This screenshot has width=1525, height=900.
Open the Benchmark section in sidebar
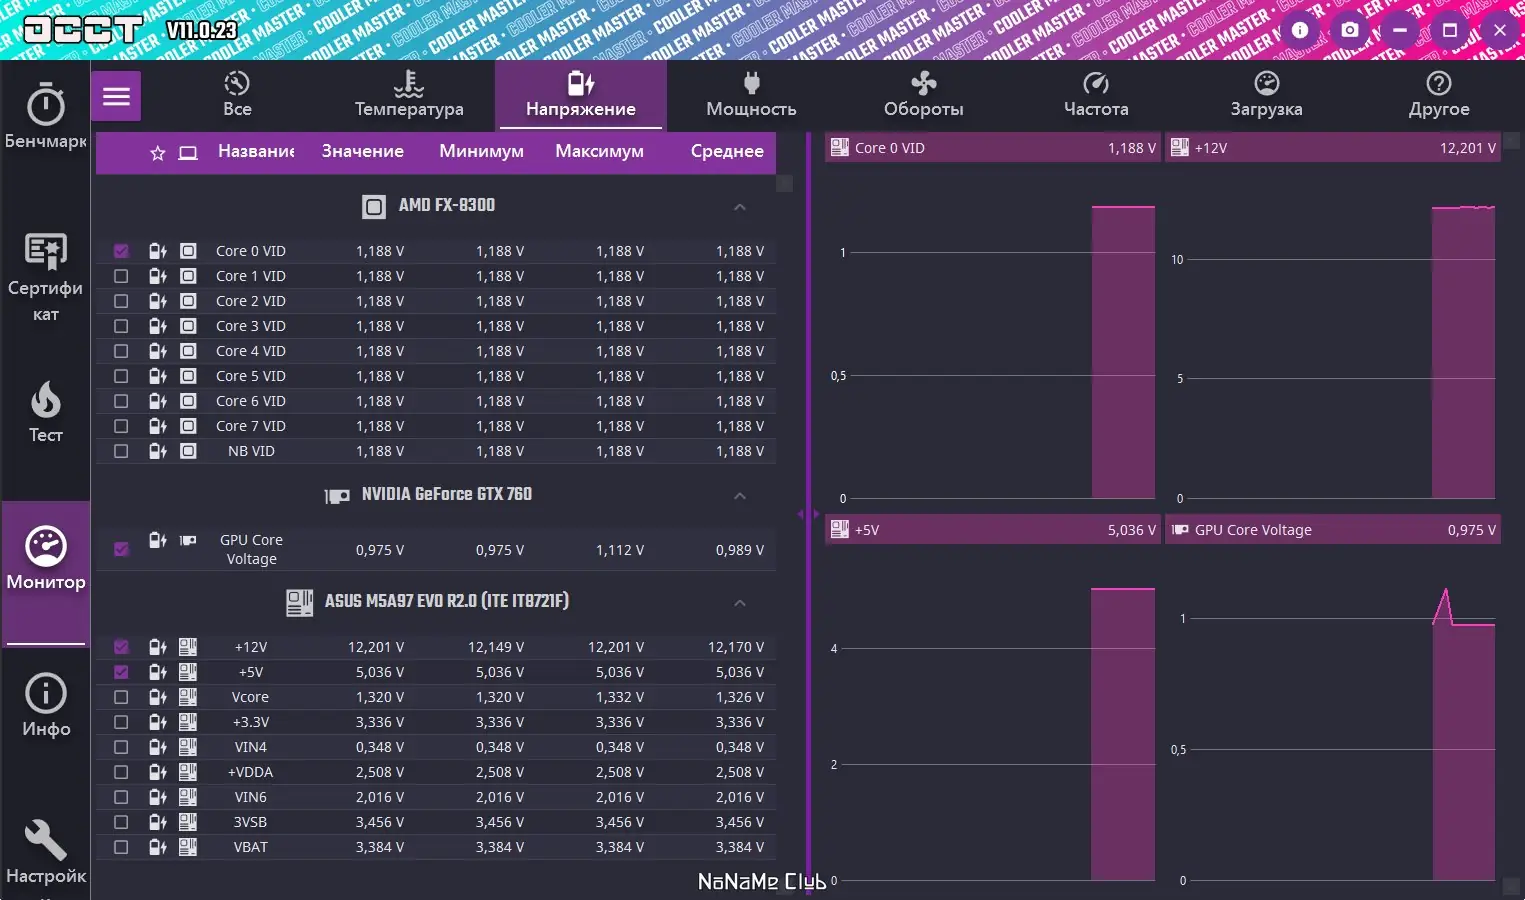click(x=46, y=117)
